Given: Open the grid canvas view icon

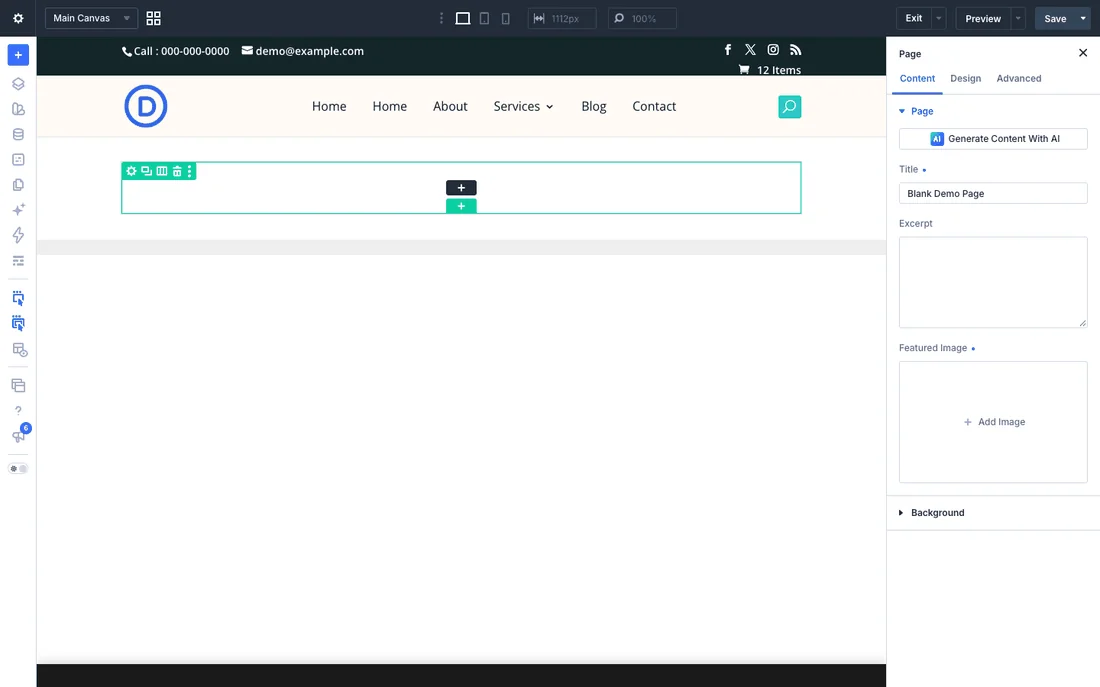Looking at the screenshot, I should pyautogui.click(x=153, y=18).
